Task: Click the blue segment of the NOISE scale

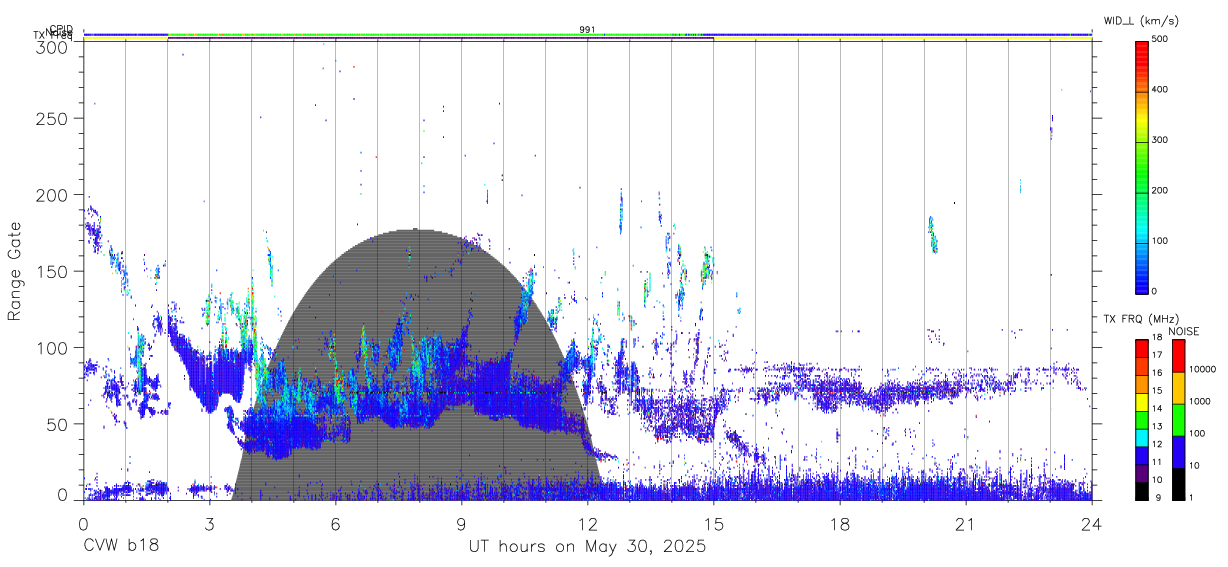Action: [1178, 452]
